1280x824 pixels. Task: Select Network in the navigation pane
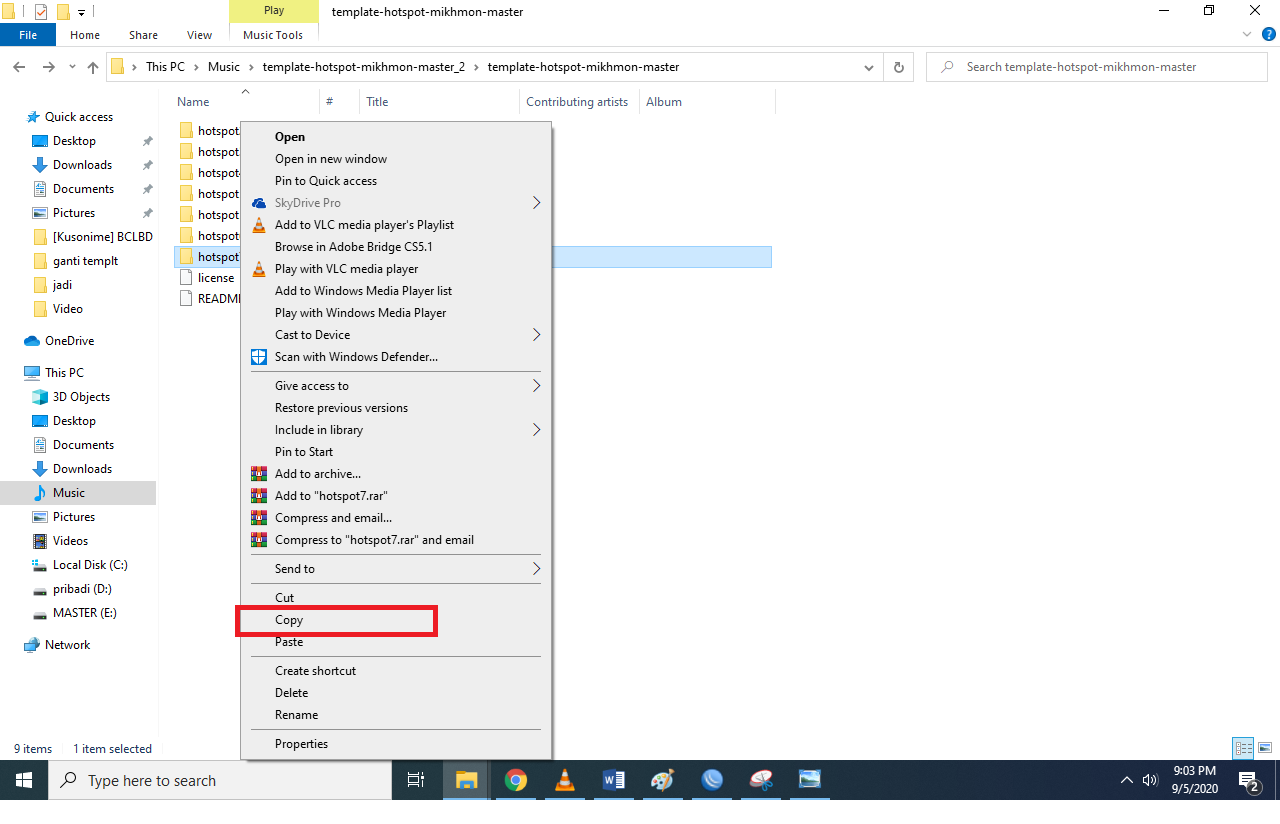click(67, 645)
